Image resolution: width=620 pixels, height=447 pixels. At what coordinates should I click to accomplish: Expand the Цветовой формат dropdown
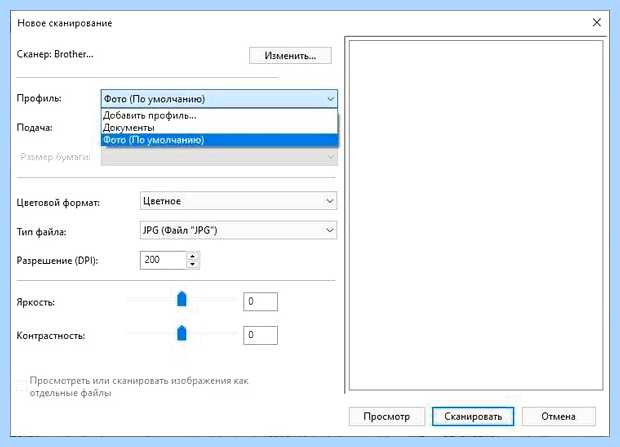click(x=238, y=201)
